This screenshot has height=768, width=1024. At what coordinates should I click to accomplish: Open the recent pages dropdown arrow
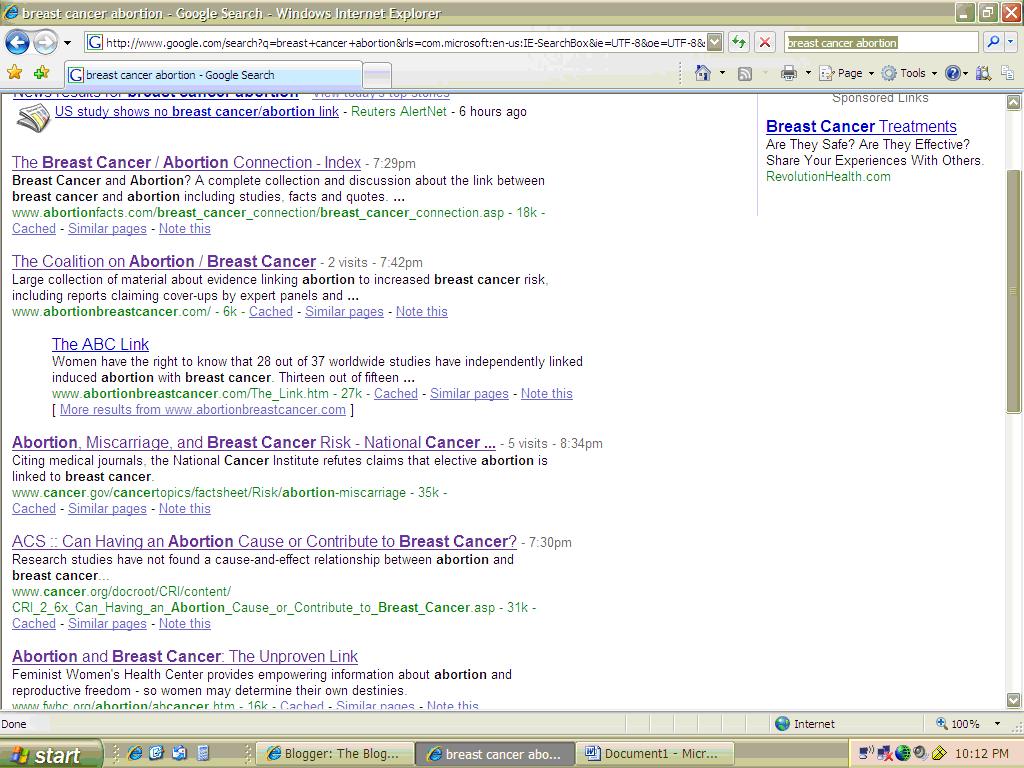67,43
